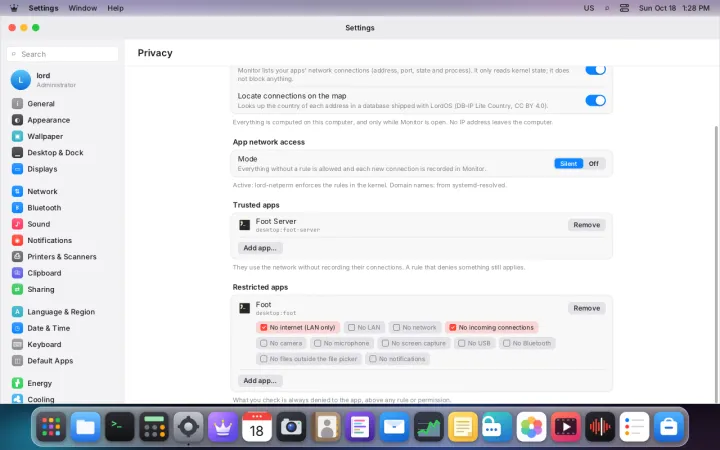
Task: Open the app store bag in dock
Action: [669, 427]
